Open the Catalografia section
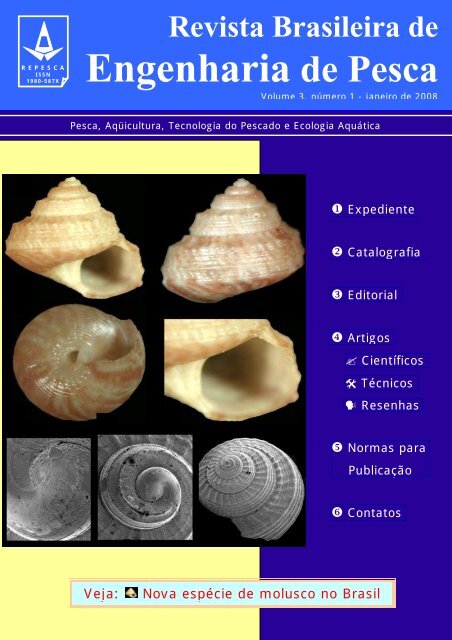 point(384,252)
